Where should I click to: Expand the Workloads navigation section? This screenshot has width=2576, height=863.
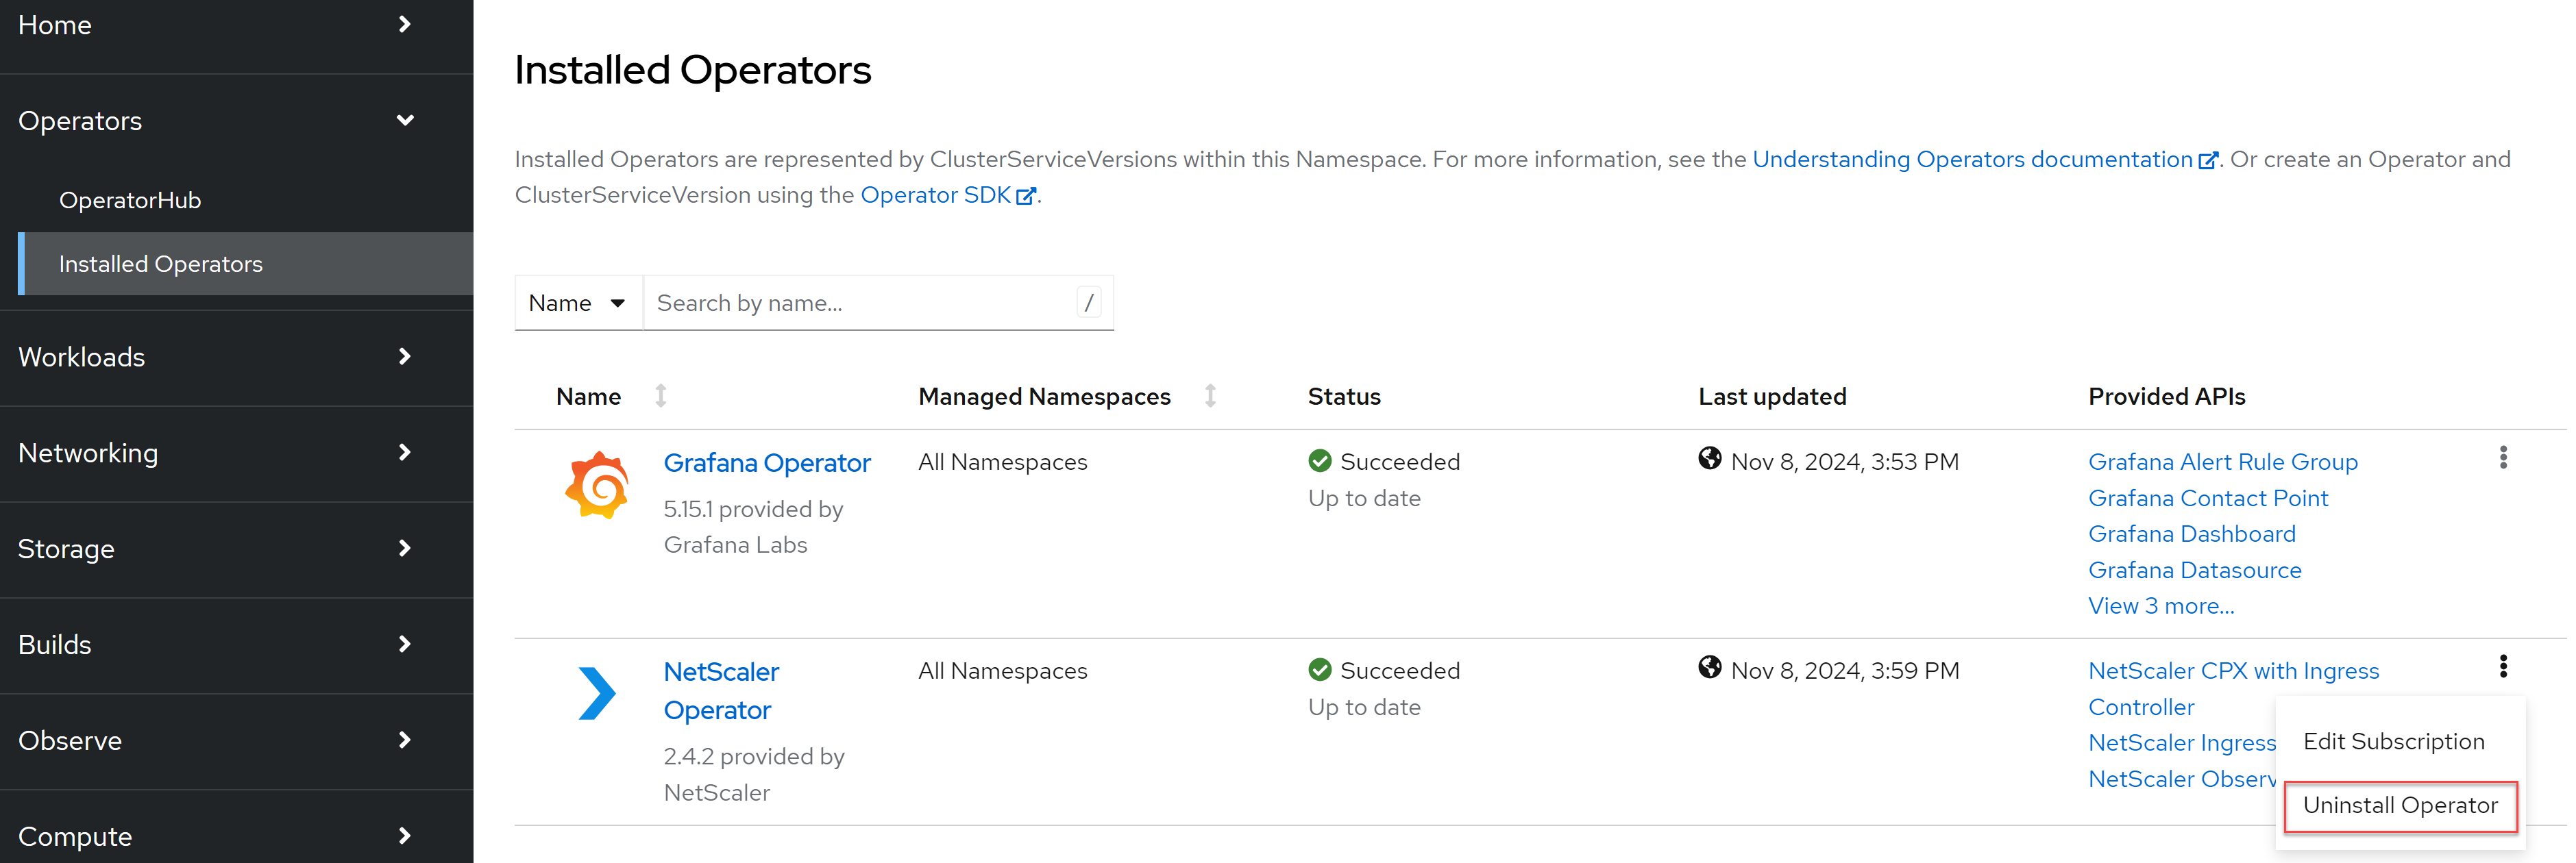coord(236,357)
